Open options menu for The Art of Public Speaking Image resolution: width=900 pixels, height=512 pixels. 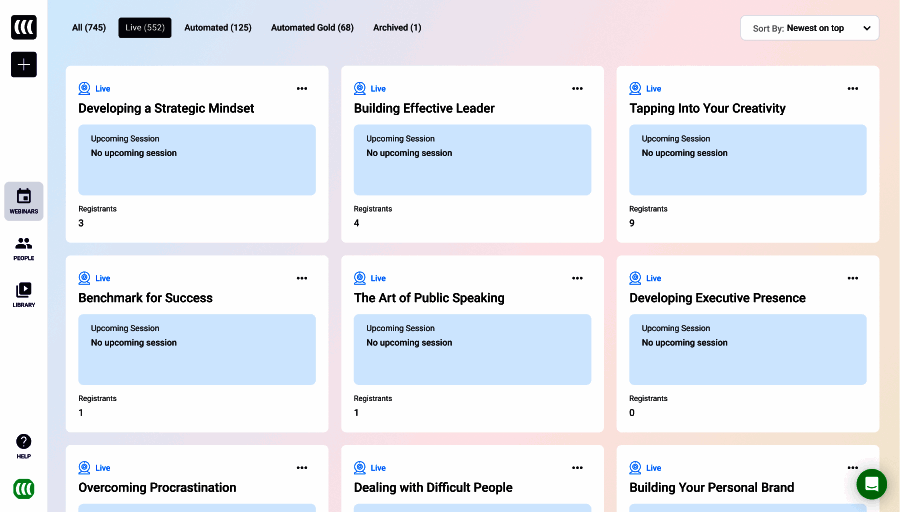tap(577, 278)
